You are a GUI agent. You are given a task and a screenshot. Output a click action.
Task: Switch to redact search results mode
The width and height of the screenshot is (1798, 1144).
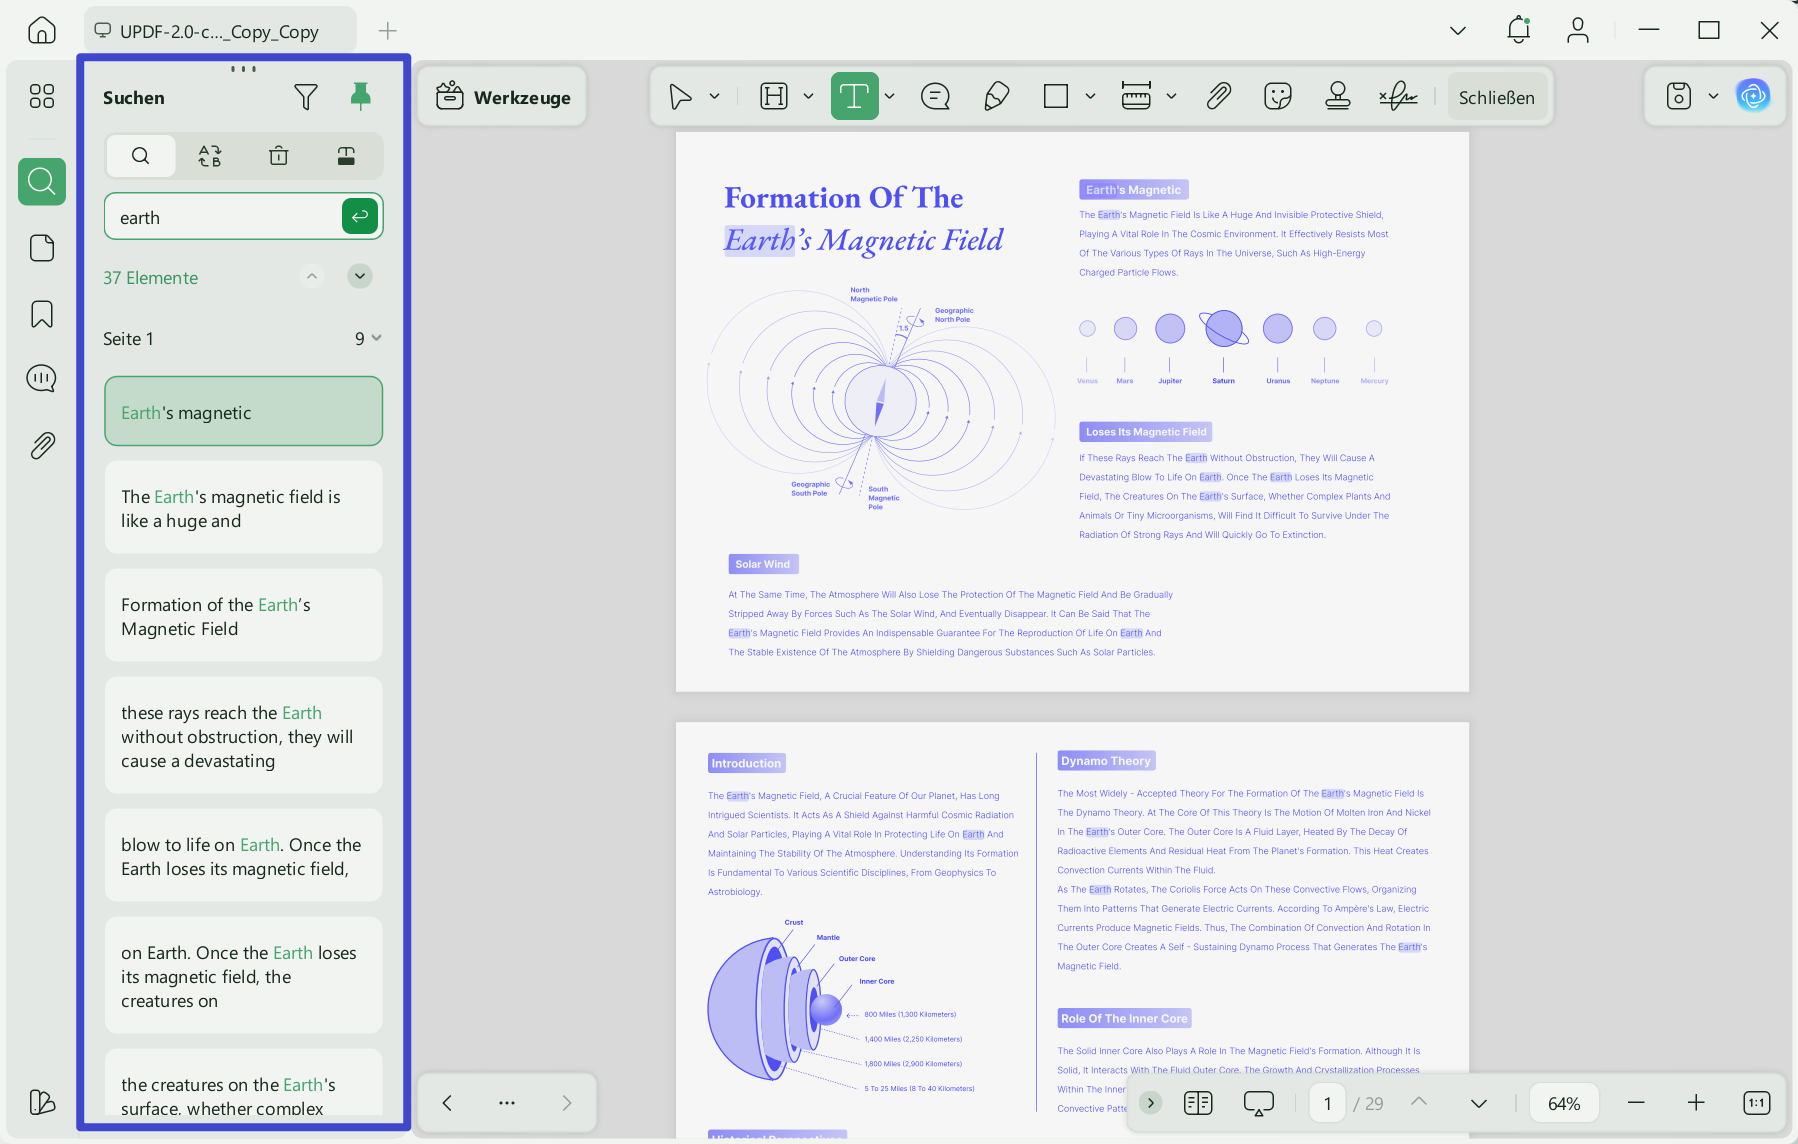pyautogui.click(x=346, y=156)
